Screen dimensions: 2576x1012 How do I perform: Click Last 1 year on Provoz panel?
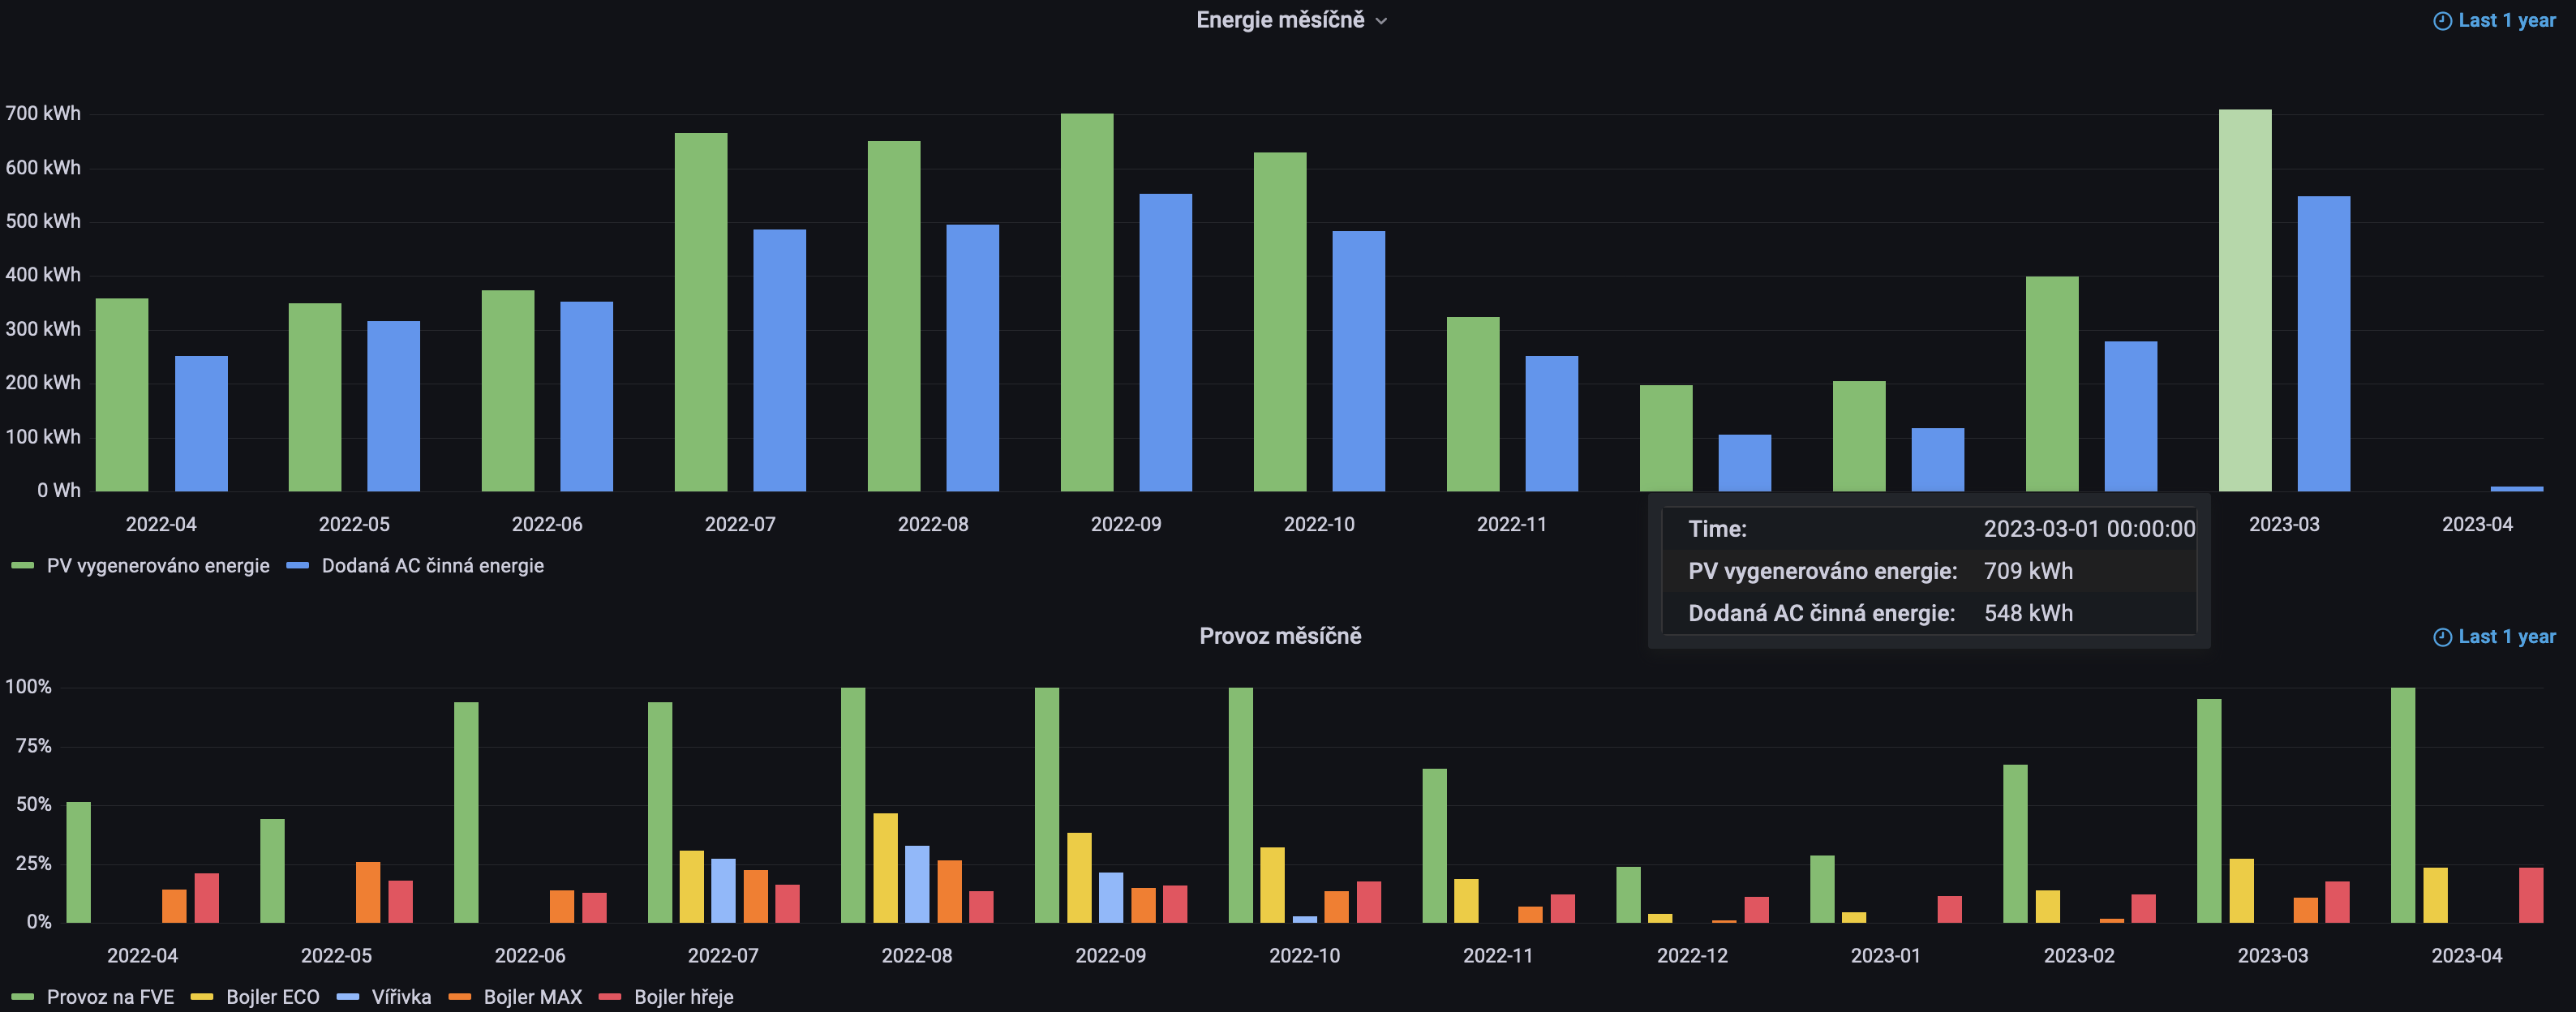click(2506, 637)
